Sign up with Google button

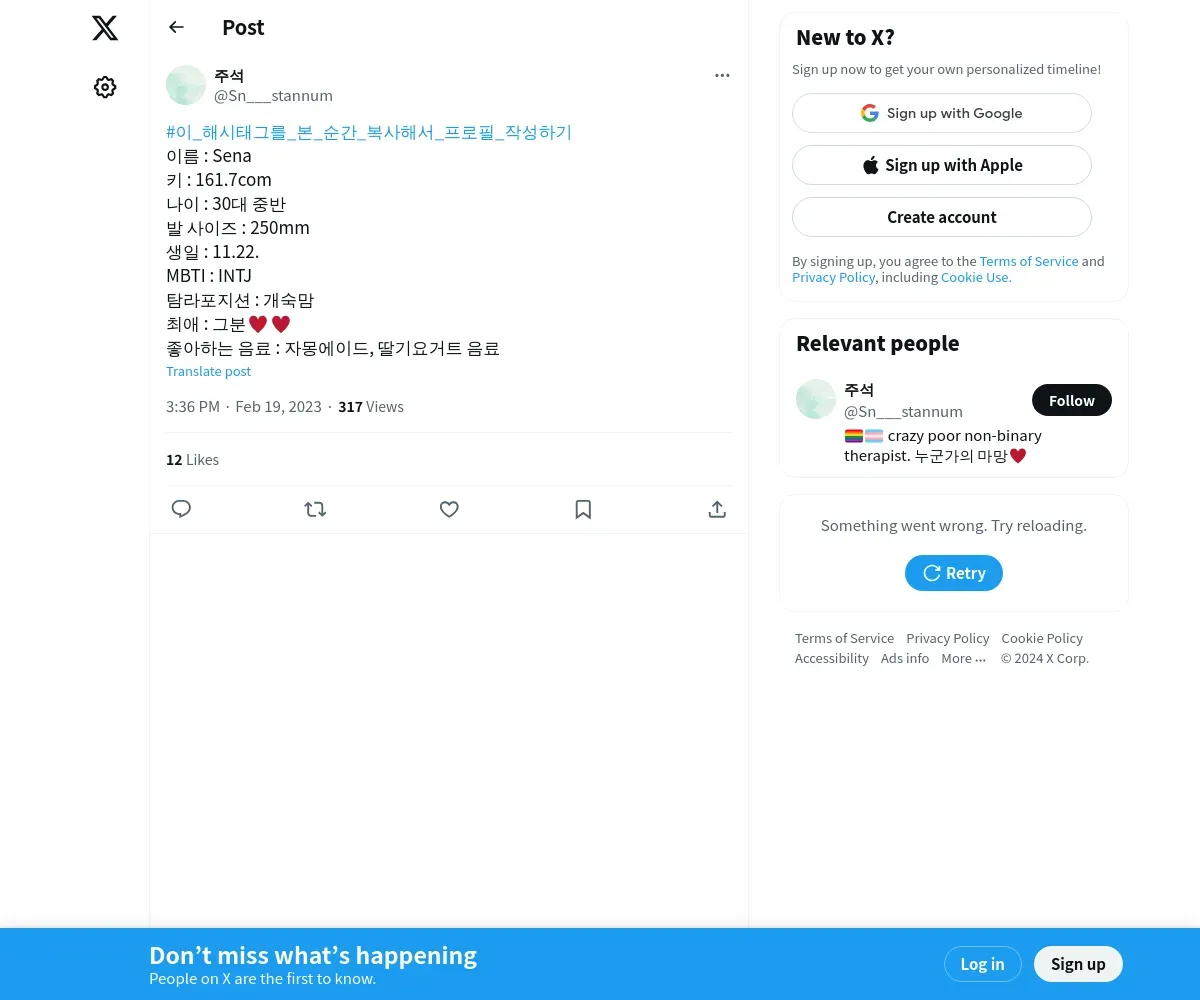tap(942, 113)
